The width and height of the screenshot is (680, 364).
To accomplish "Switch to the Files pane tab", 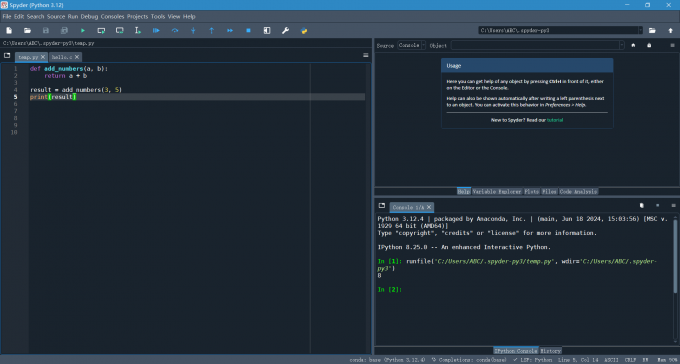I will coord(549,191).
